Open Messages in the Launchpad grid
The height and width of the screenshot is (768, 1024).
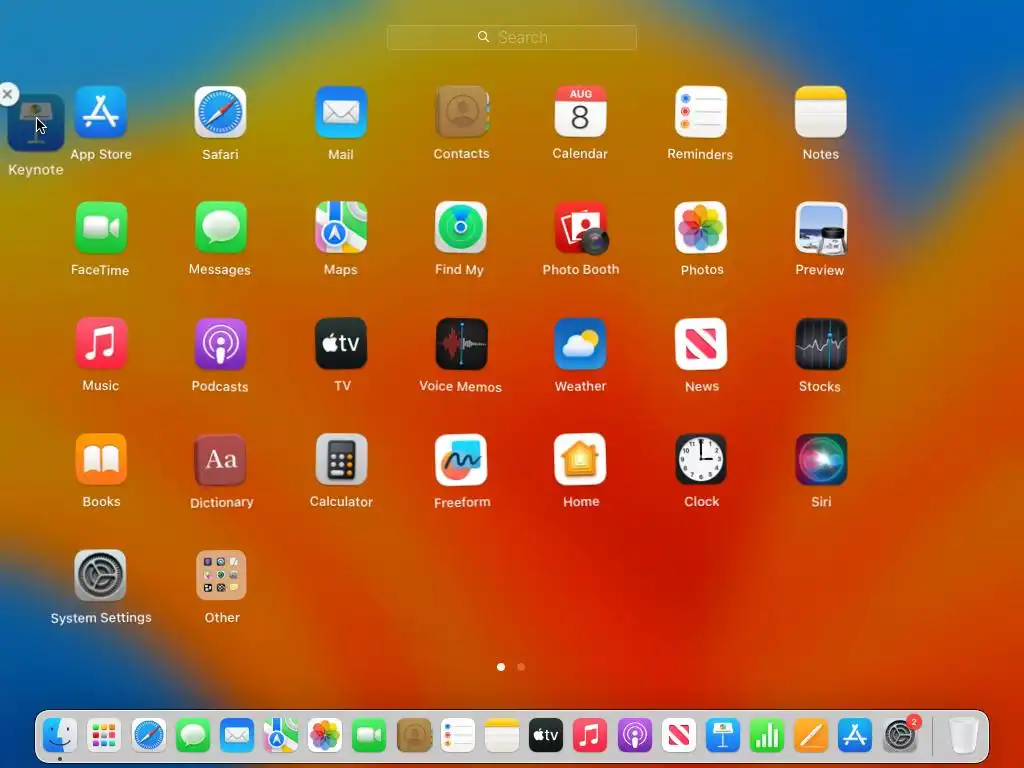tap(220, 228)
